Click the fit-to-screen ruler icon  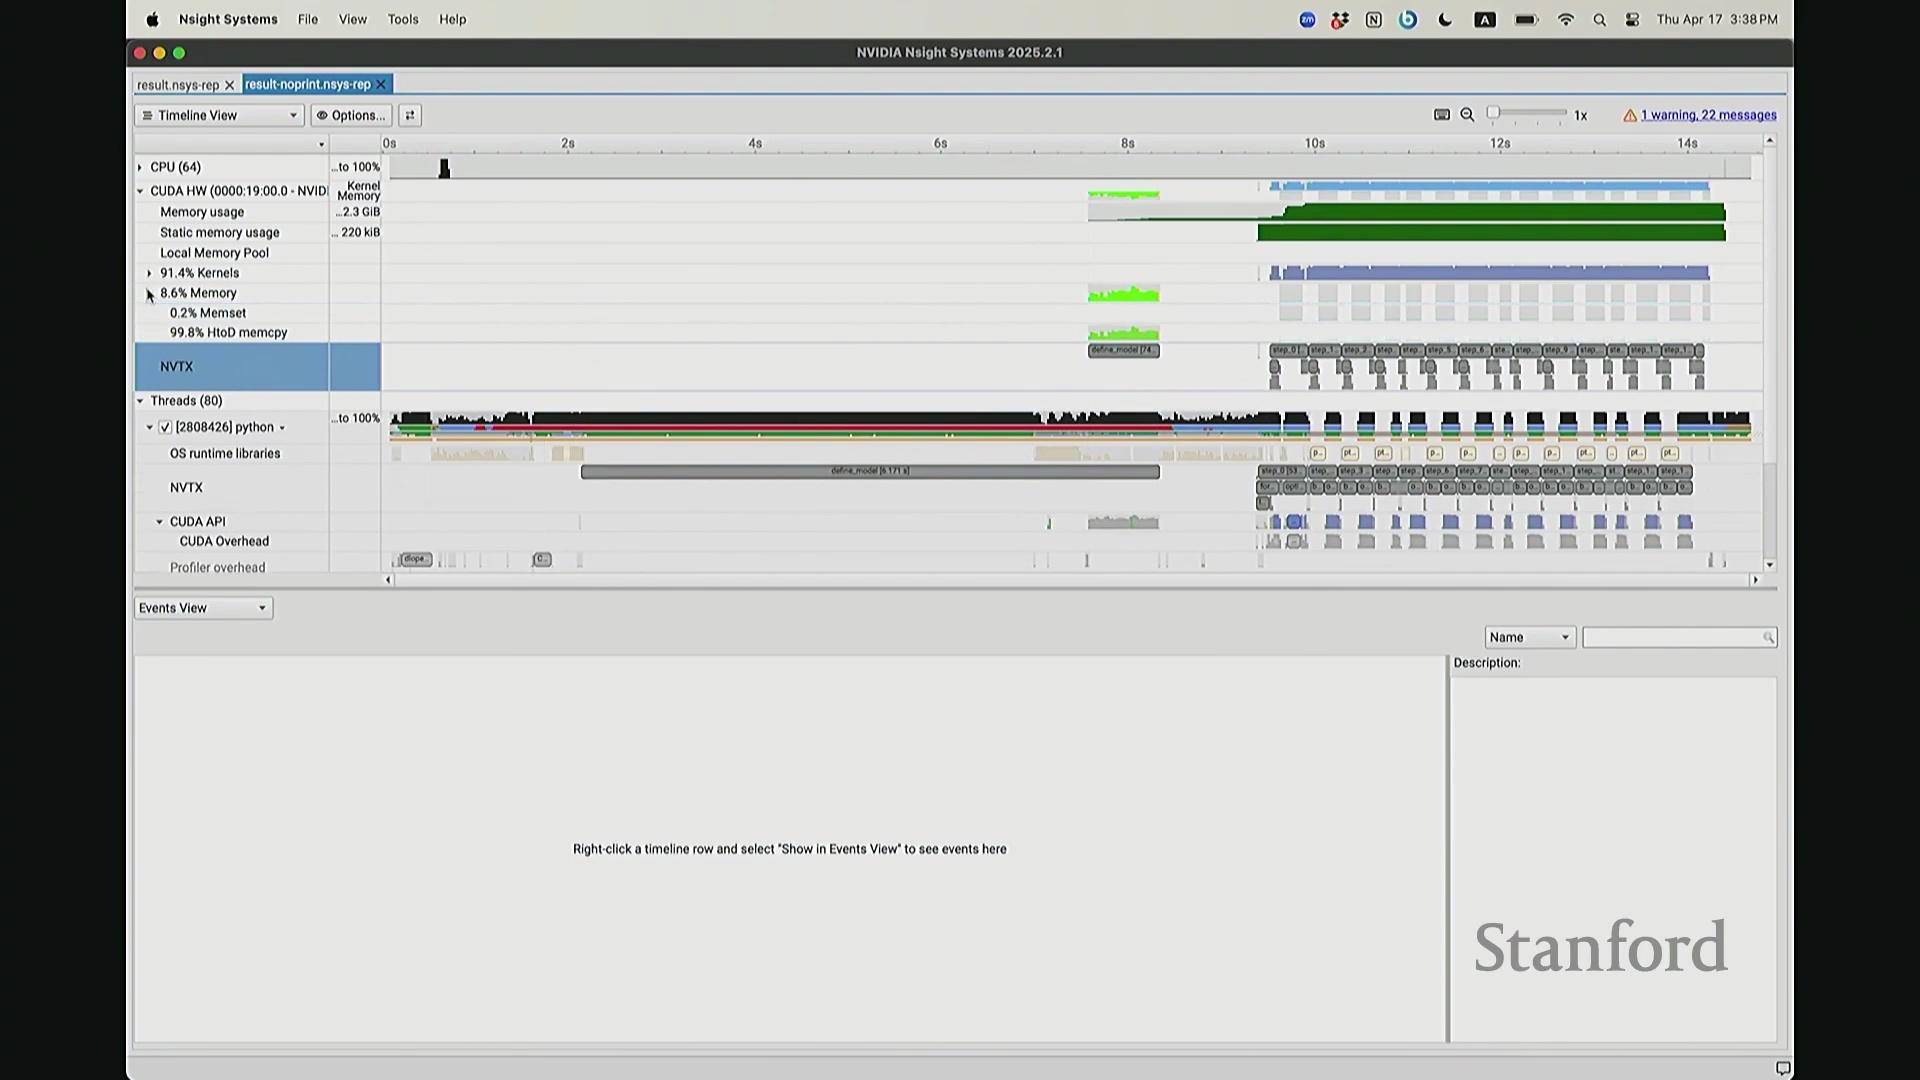[1441, 115]
